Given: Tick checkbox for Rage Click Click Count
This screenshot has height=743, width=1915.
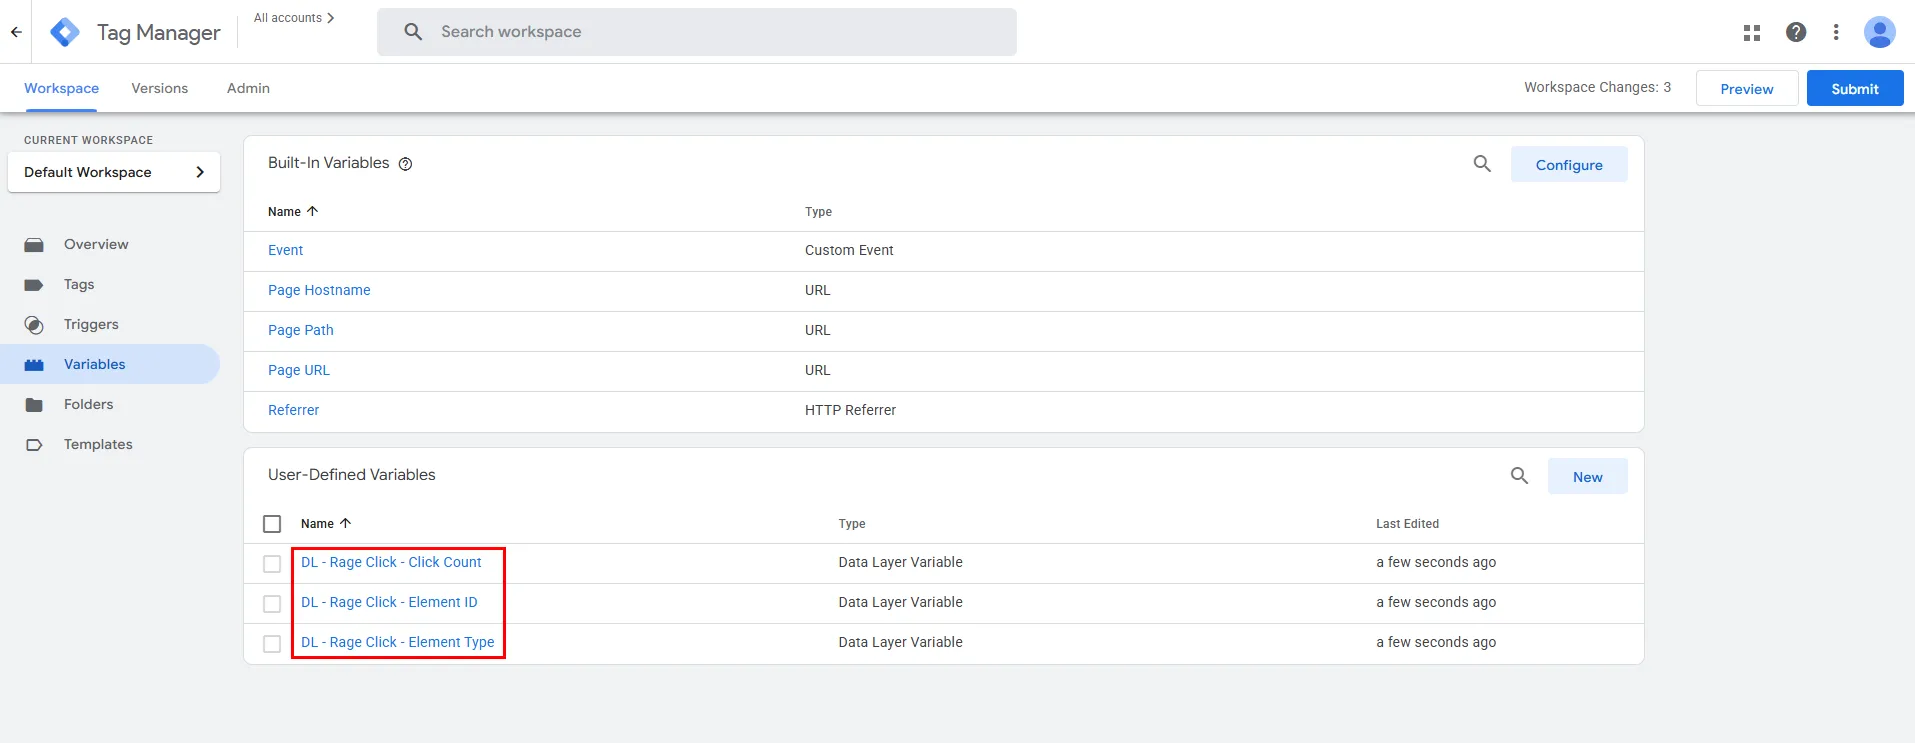Looking at the screenshot, I should coord(272,564).
